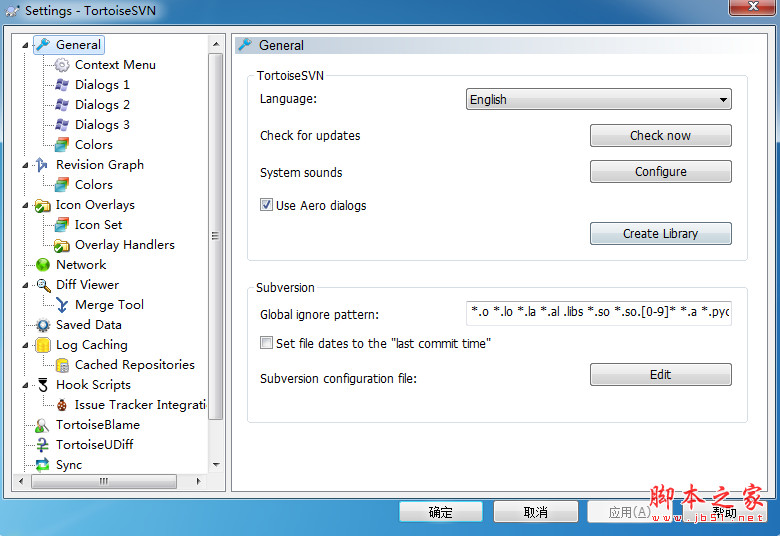Close the Settings window
The height and width of the screenshot is (536, 780).
(753, 6)
